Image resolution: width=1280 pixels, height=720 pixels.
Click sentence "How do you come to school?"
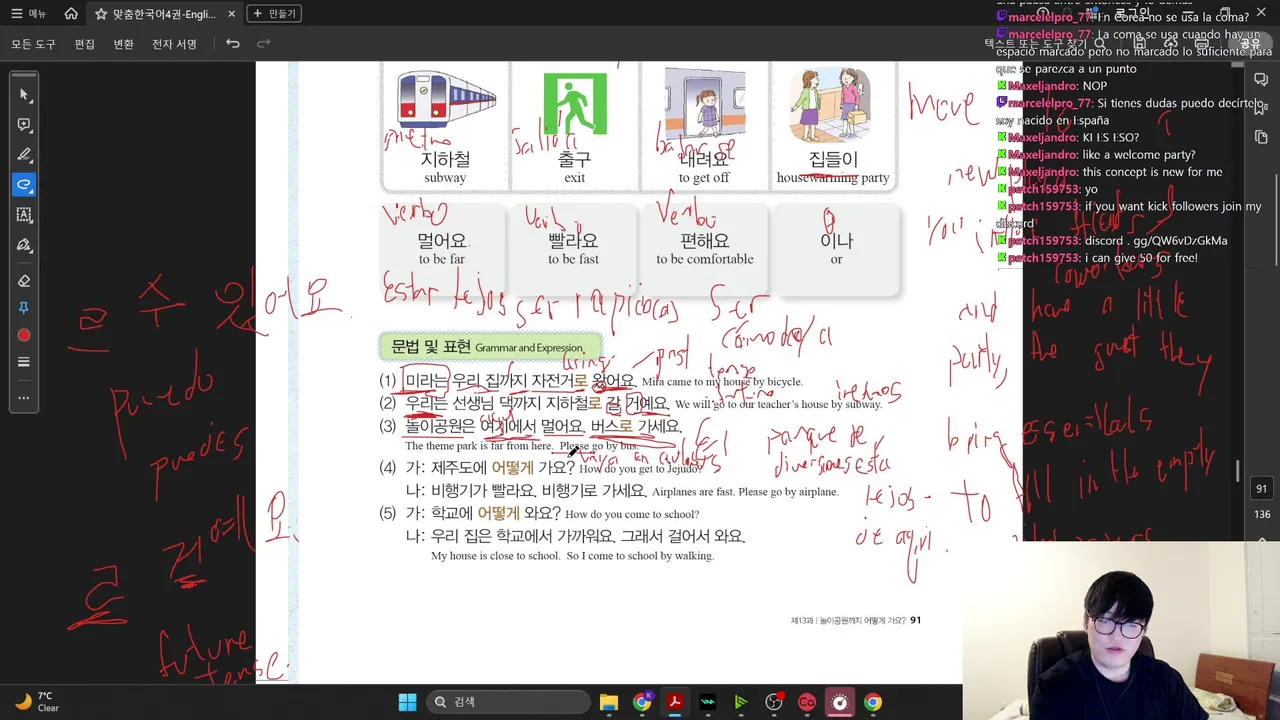point(632,515)
